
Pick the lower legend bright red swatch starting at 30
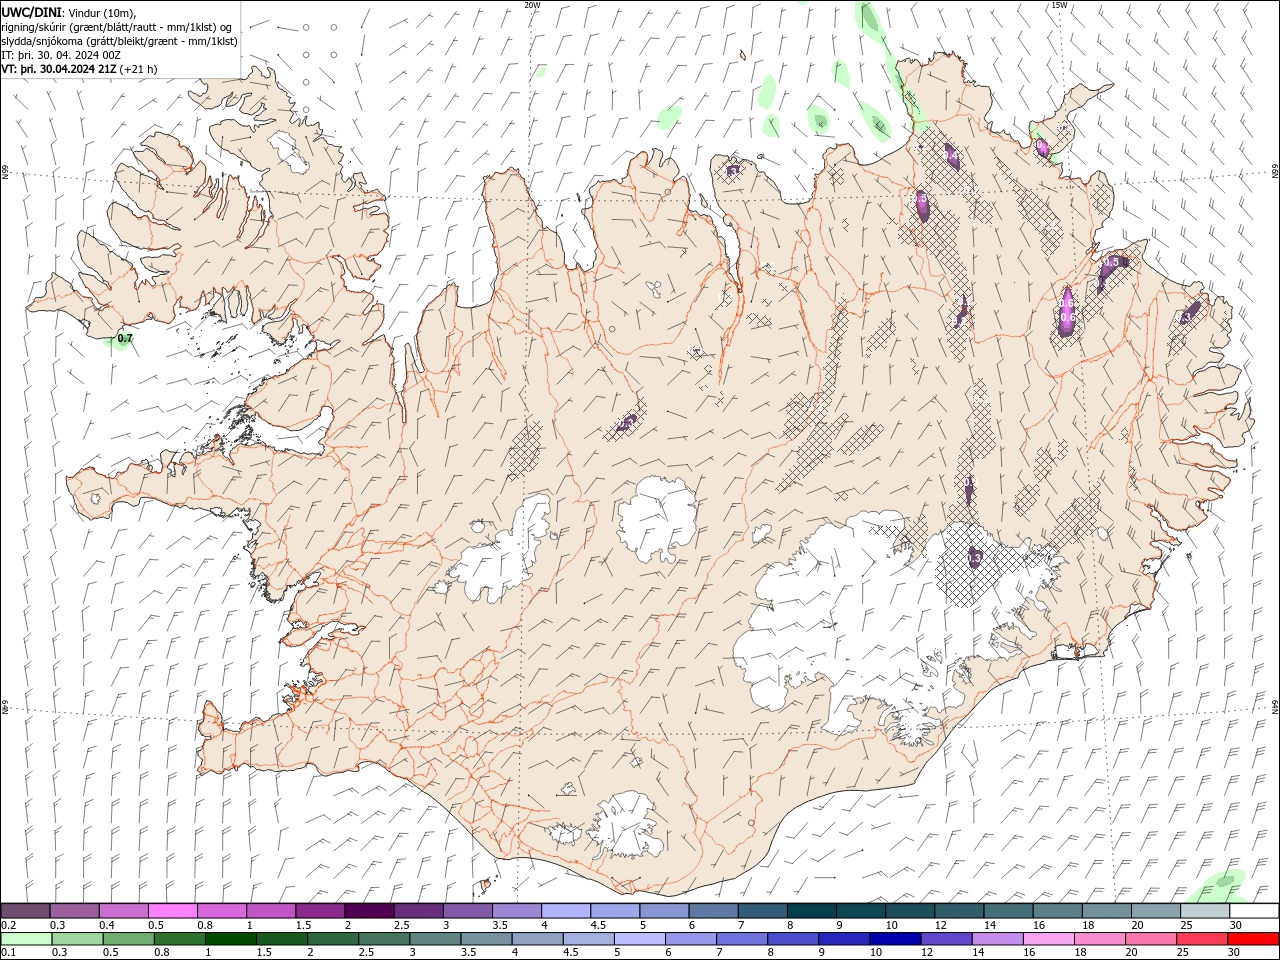click(x=1253, y=938)
